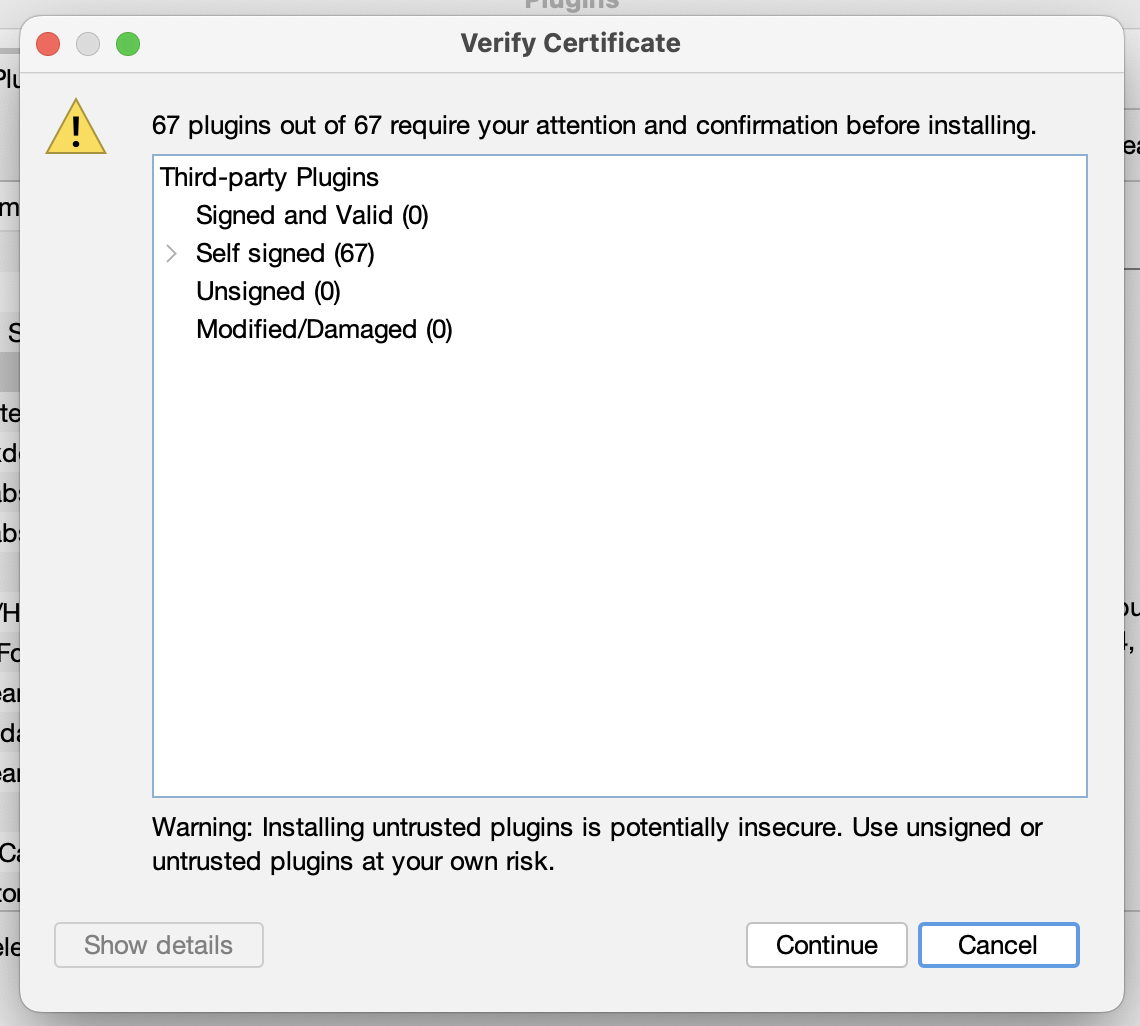Select the Third-party Plugins root item
1140x1026 pixels.
click(x=269, y=177)
